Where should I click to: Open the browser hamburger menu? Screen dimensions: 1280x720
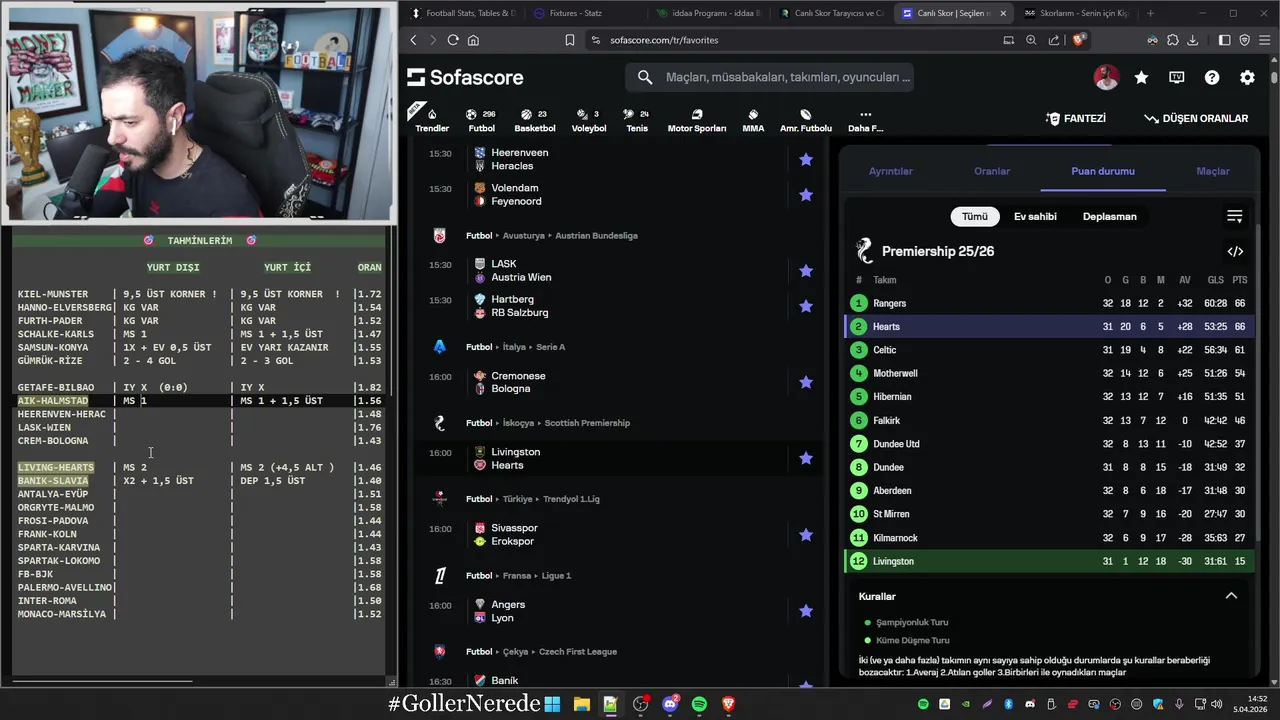[1263, 40]
